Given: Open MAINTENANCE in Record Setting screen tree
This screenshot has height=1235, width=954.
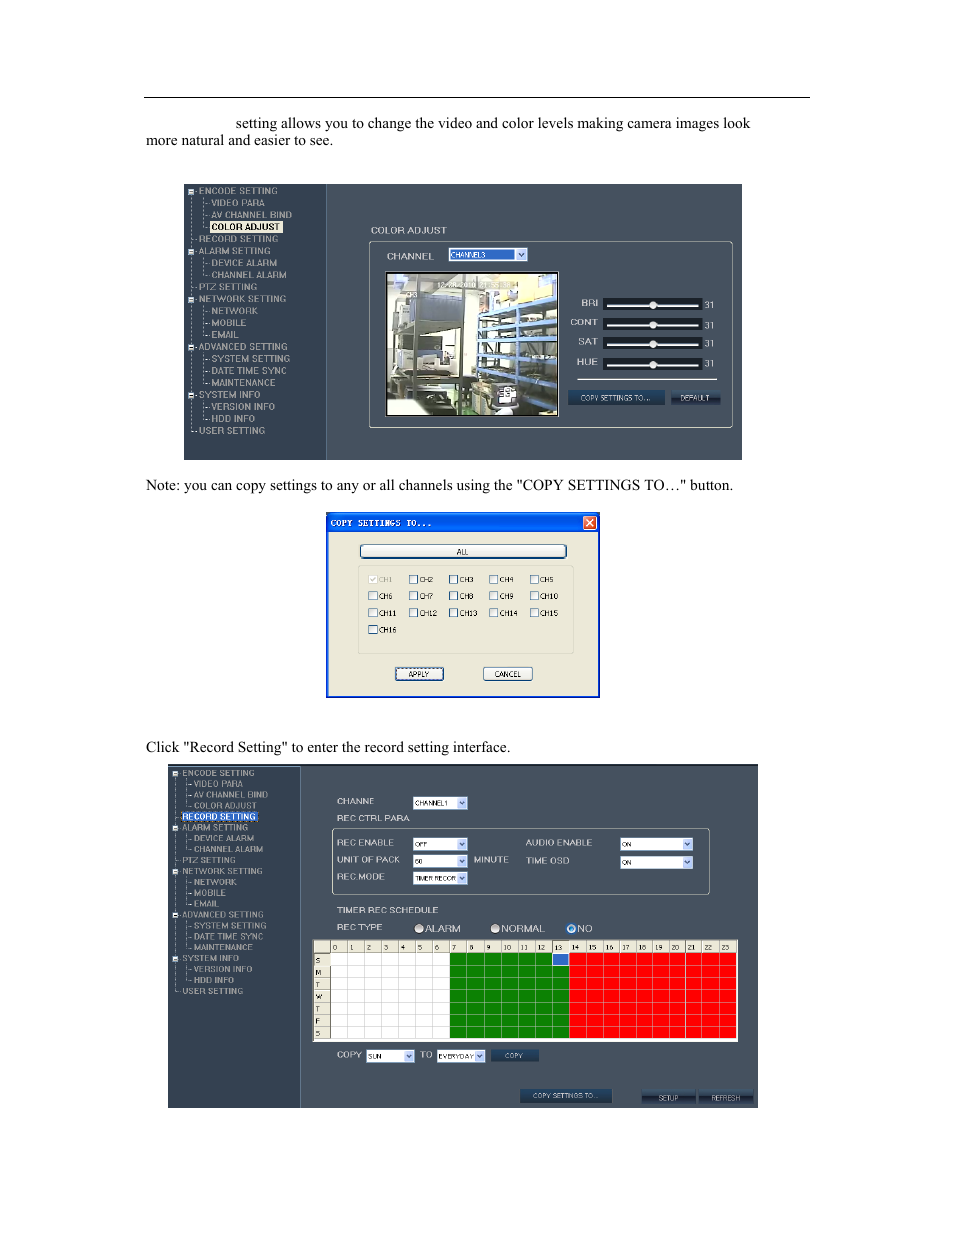Looking at the screenshot, I should 223,947.
